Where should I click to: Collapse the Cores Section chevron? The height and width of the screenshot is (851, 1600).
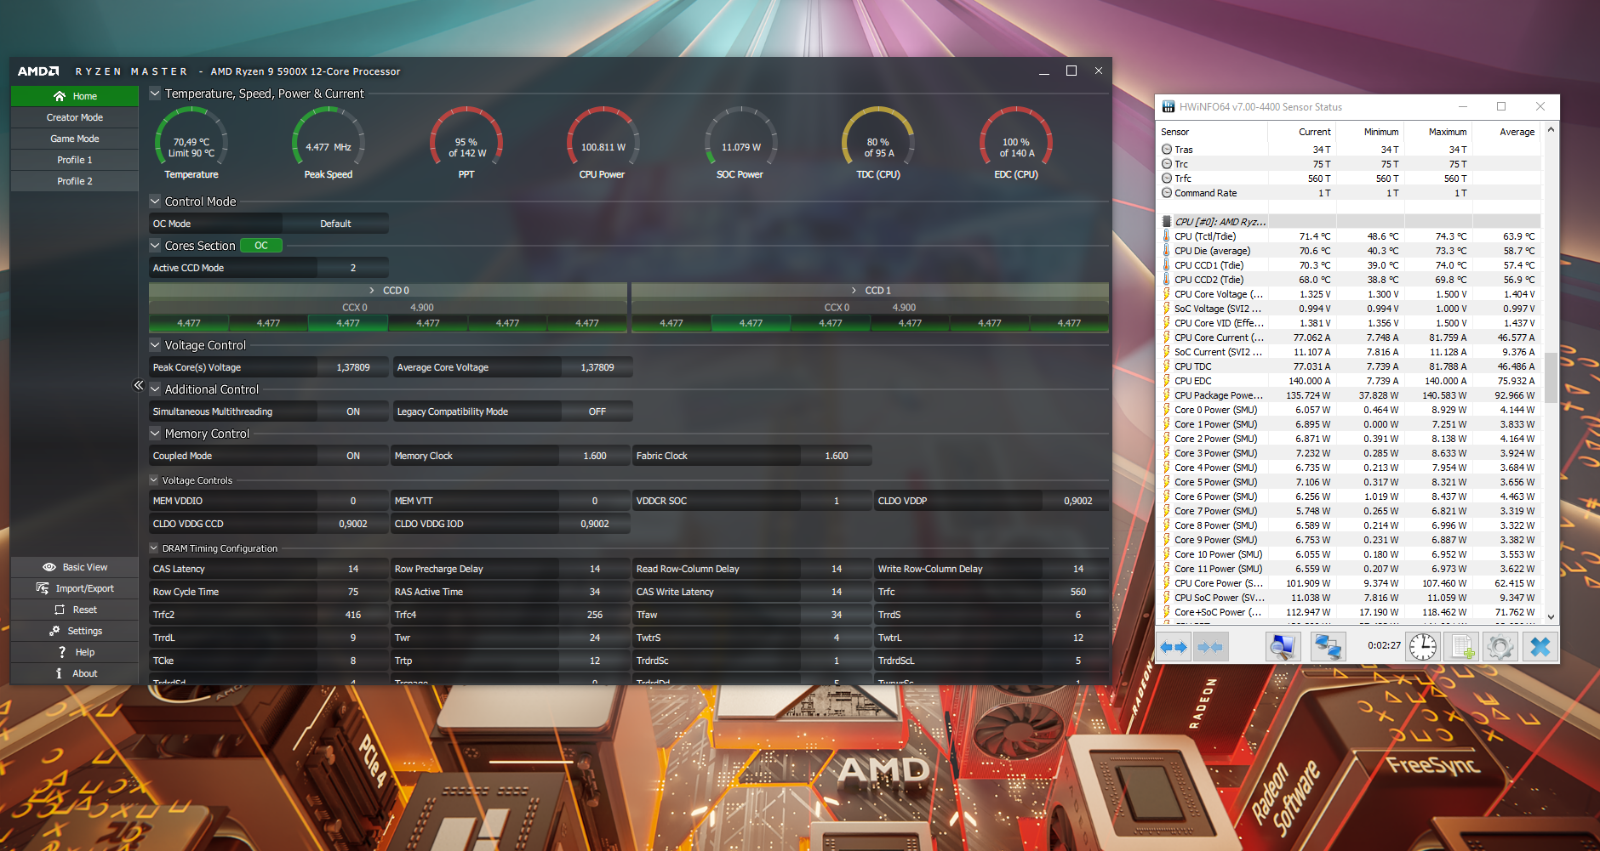click(155, 245)
